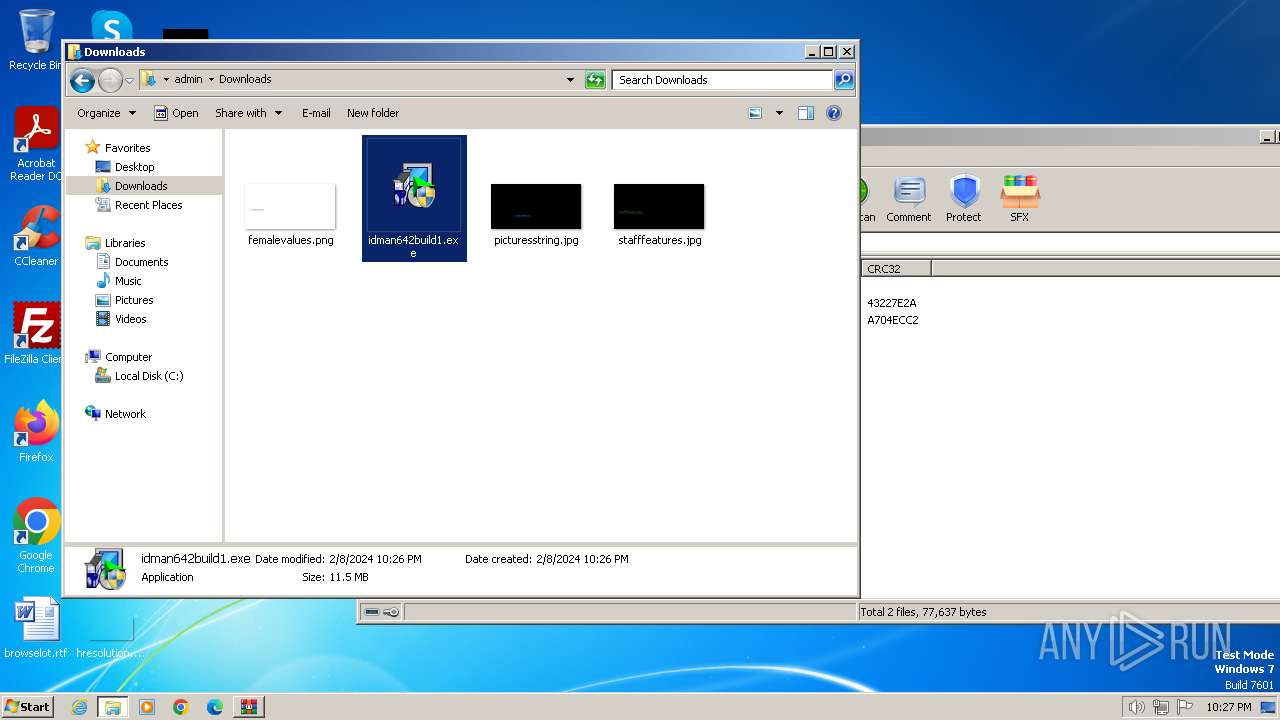The height and width of the screenshot is (720, 1280).
Task: Select the stafffeatures.jpg thumbnail
Action: (x=659, y=206)
